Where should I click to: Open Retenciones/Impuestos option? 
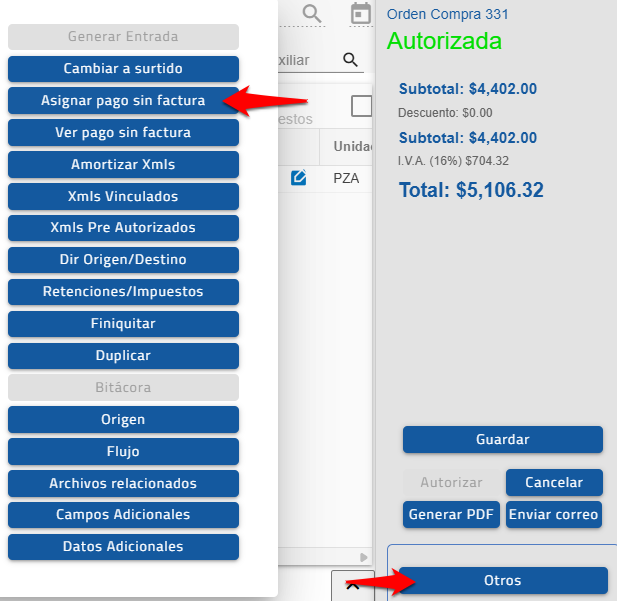(x=123, y=292)
